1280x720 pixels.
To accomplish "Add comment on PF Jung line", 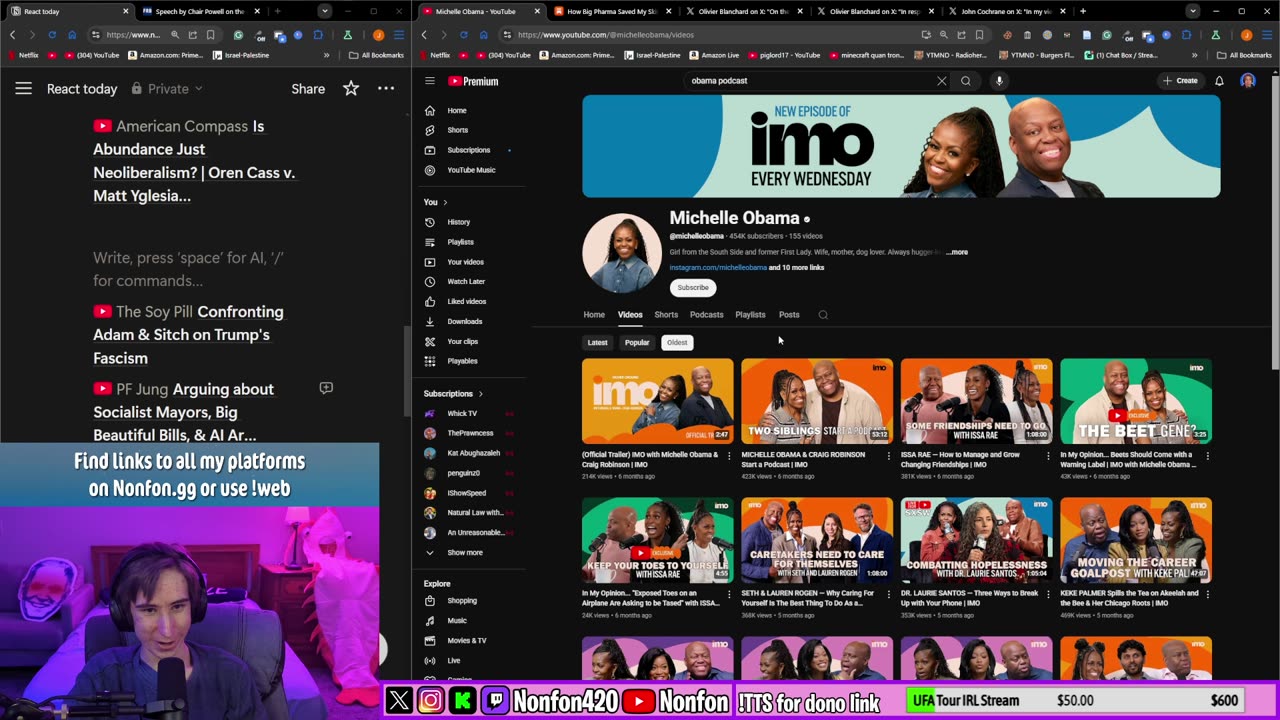I will coord(326,388).
